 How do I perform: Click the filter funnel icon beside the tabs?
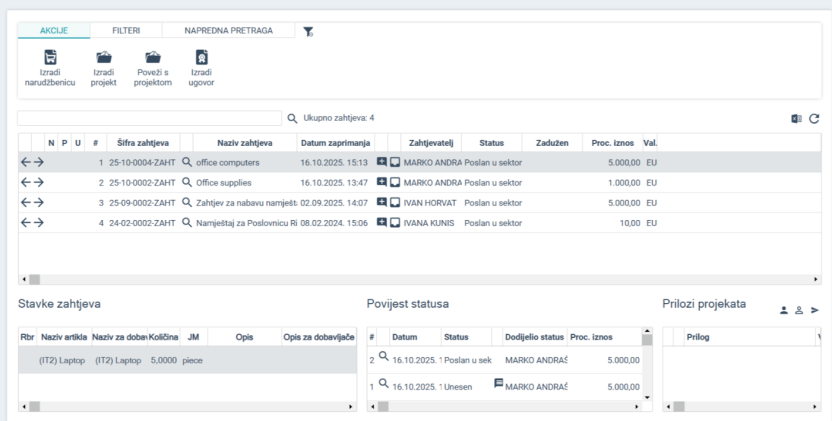point(308,32)
